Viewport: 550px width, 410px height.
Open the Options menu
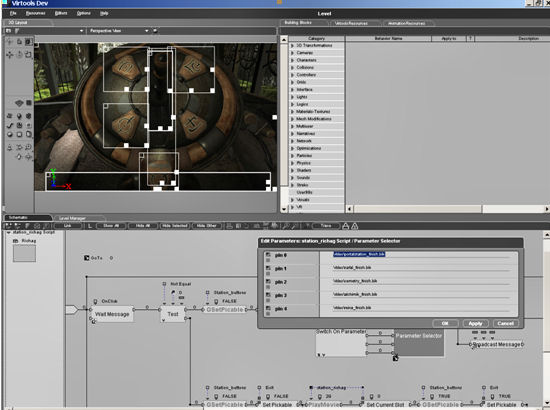pos(83,13)
